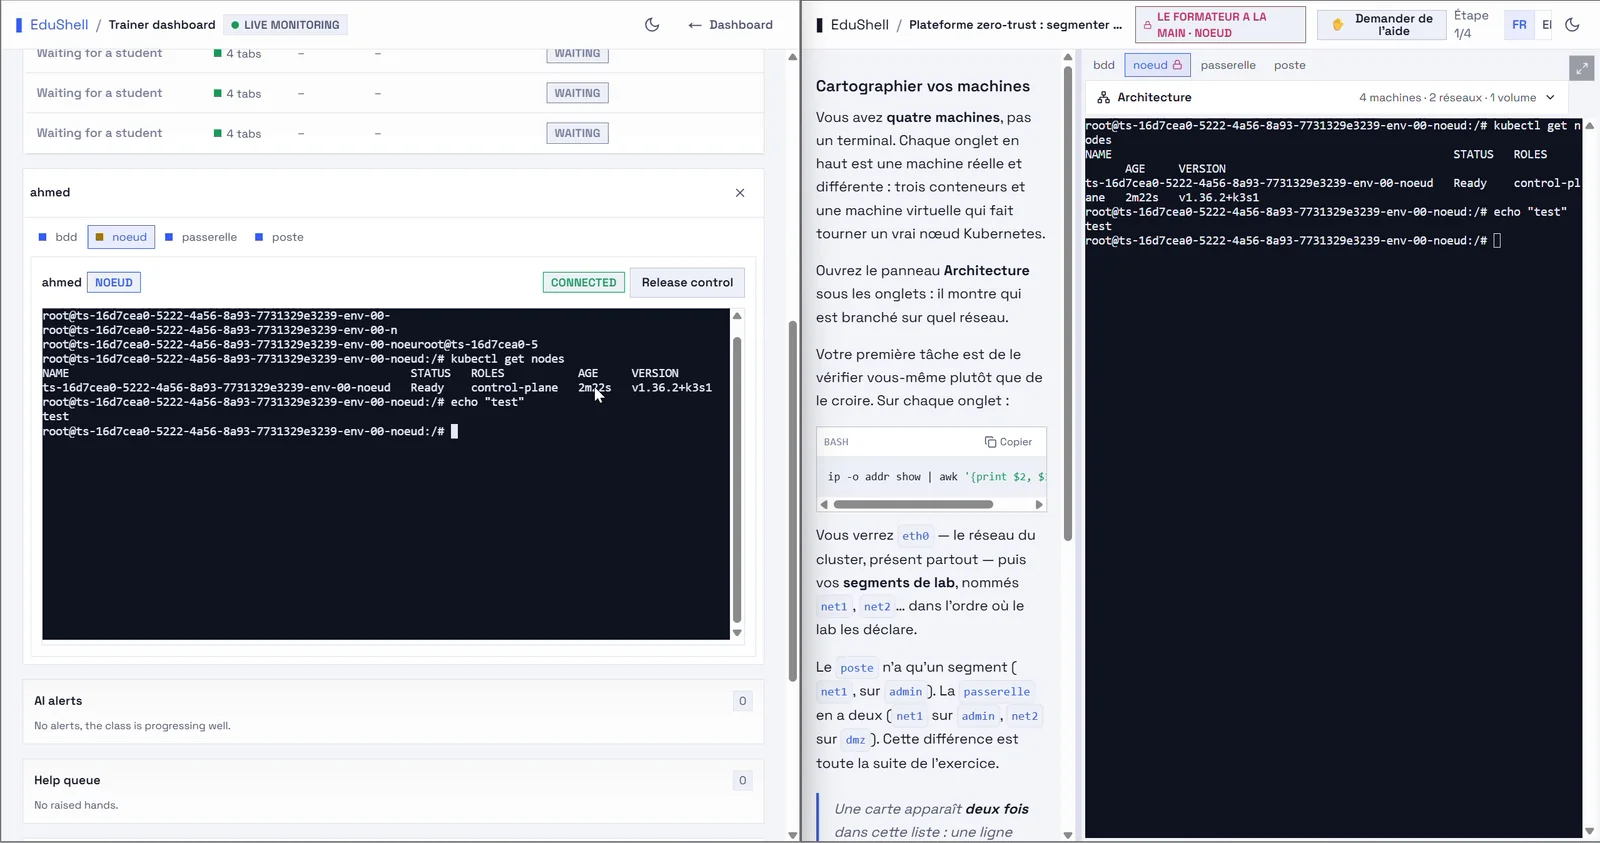This screenshot has height=843, width=1600.
Task: Select the bdd tab in ahmed's panel
Action: click(x=58, y=237)
